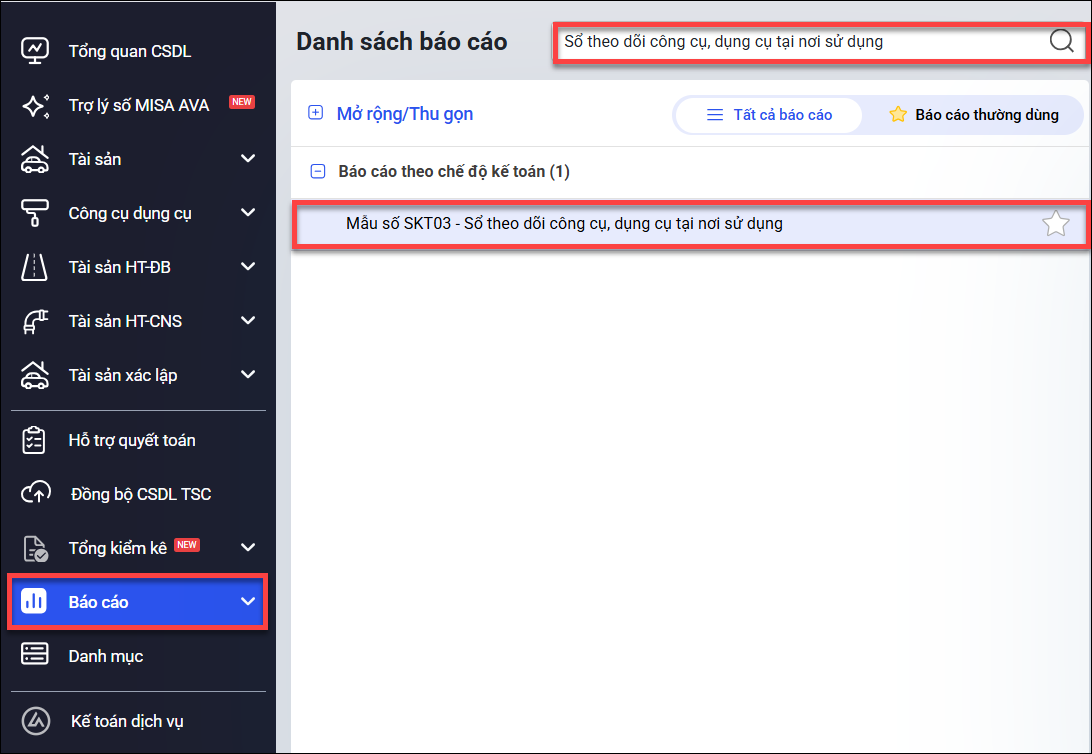
Task: Open Mẫu số SKT03 report row
Action: pyautogui.click(x=564, y=224)
